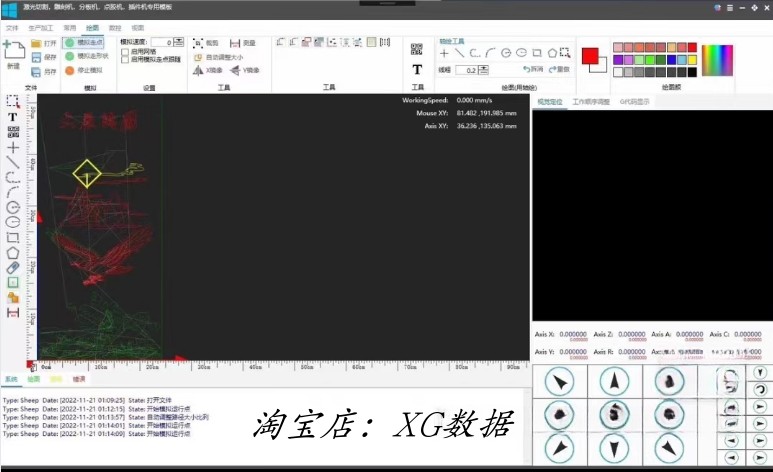Open the 视图 ribbon tab
Viewport: 773px width, 472px height.
click(138, 28)
